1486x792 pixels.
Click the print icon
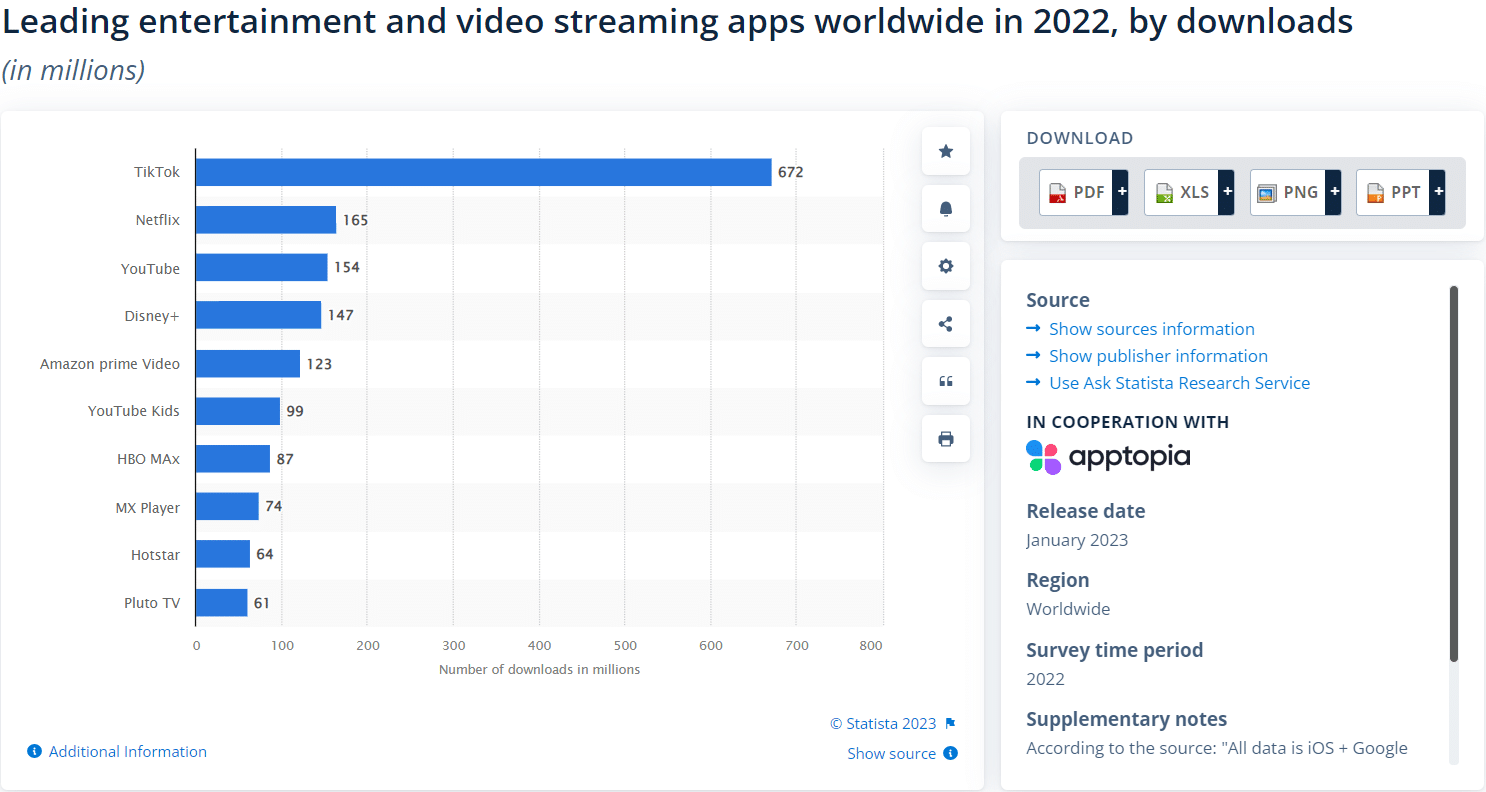coord(946,439)
